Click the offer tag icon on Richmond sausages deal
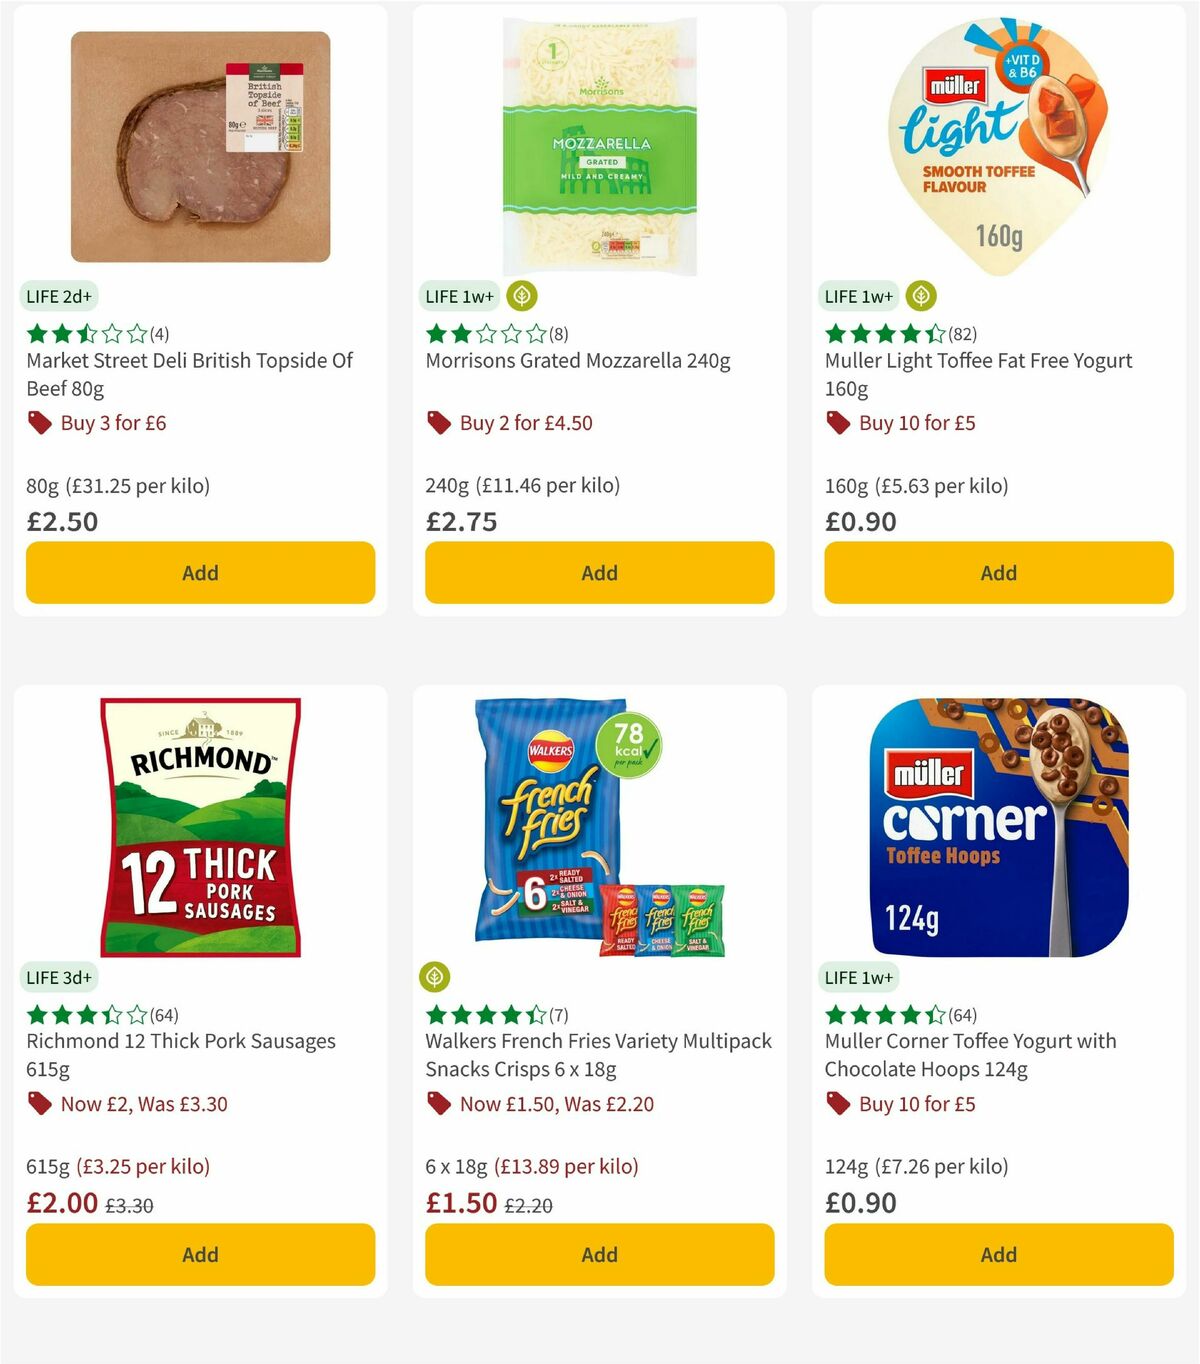 click(x=40, y=1104)
